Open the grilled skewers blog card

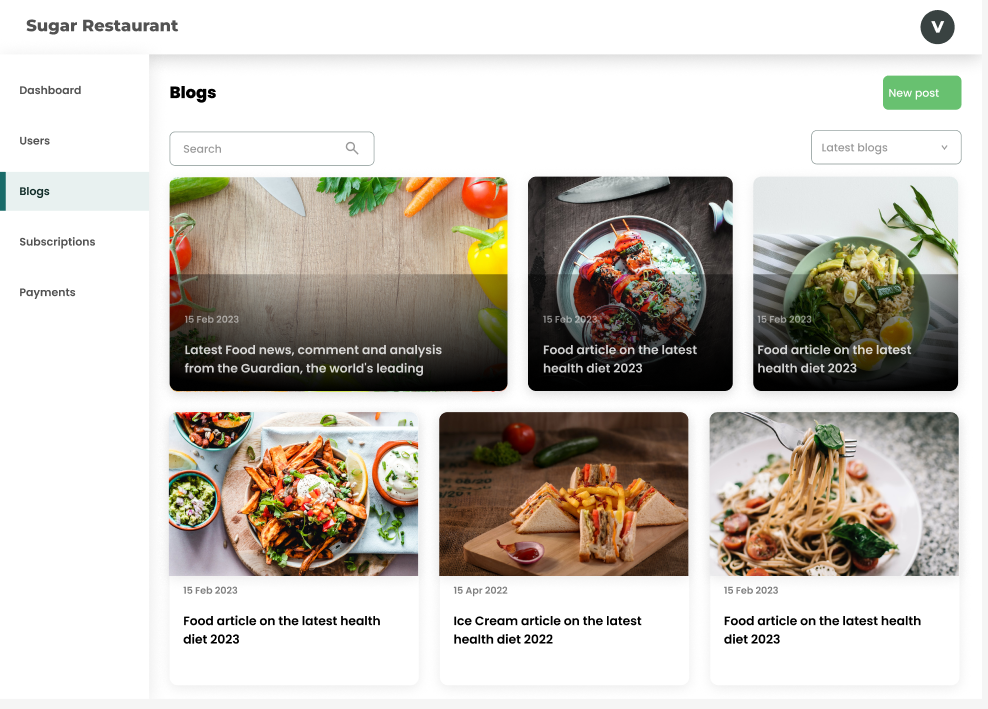tap(630, 284)
